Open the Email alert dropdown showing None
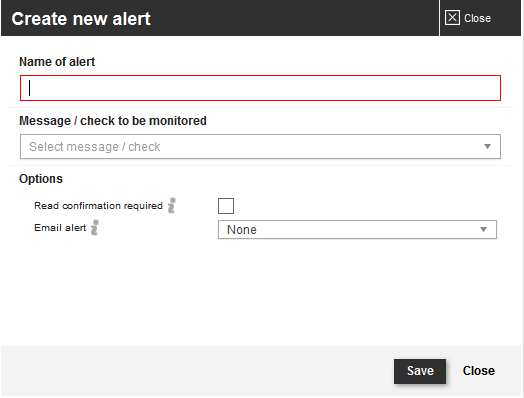 (x=357, y=230)
